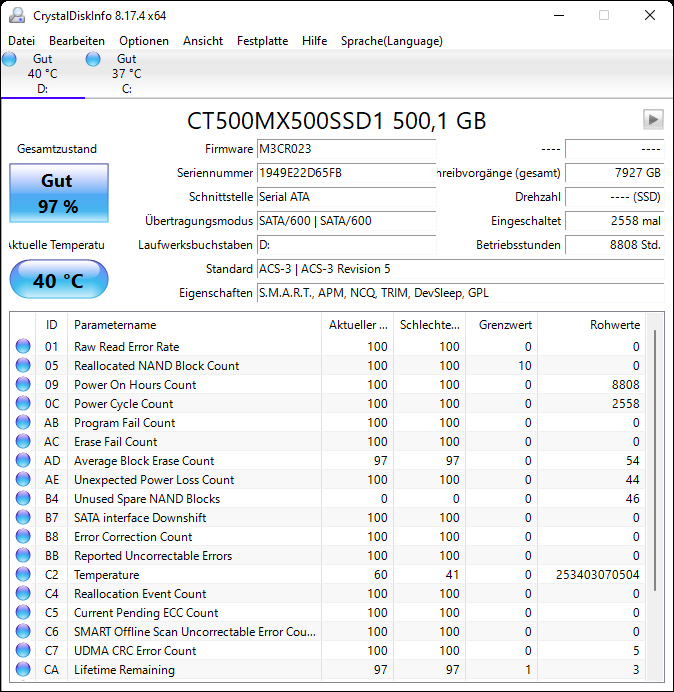This screenshot has height=692, width=674.
Task: Select the 'Lifetime Remaining' parameter text
Action: point(124,669)
